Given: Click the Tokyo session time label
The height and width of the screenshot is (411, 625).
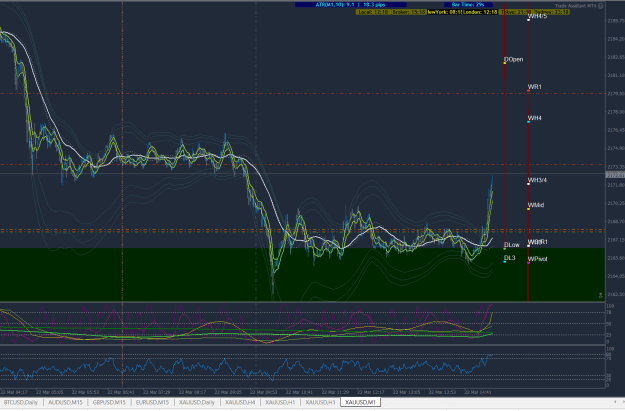Looking at the screenshot, I should click(516, 12).
